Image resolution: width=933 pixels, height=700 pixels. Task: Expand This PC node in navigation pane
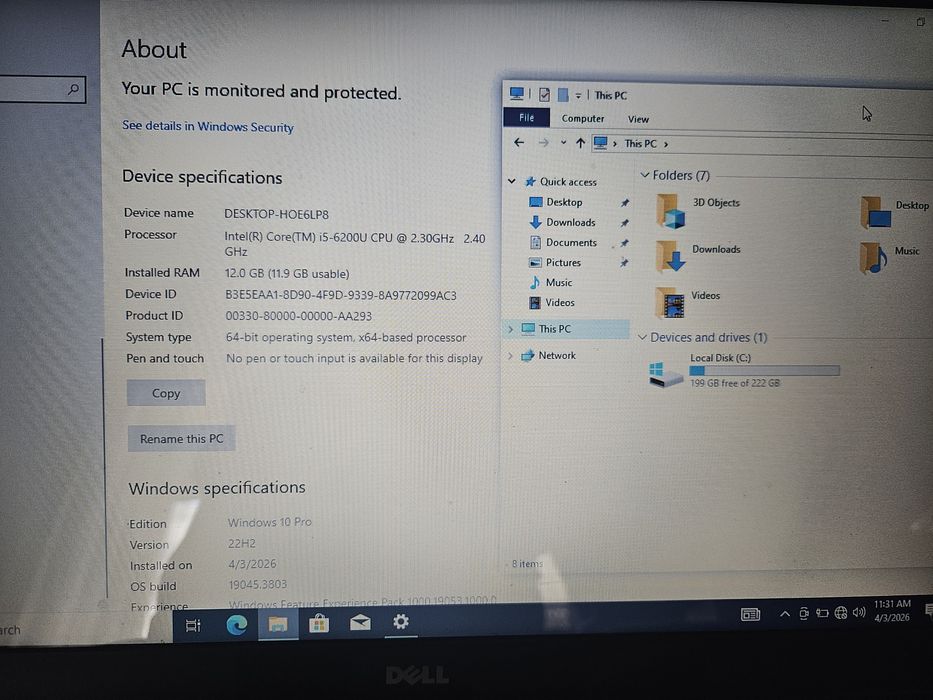tap(511, 329)
